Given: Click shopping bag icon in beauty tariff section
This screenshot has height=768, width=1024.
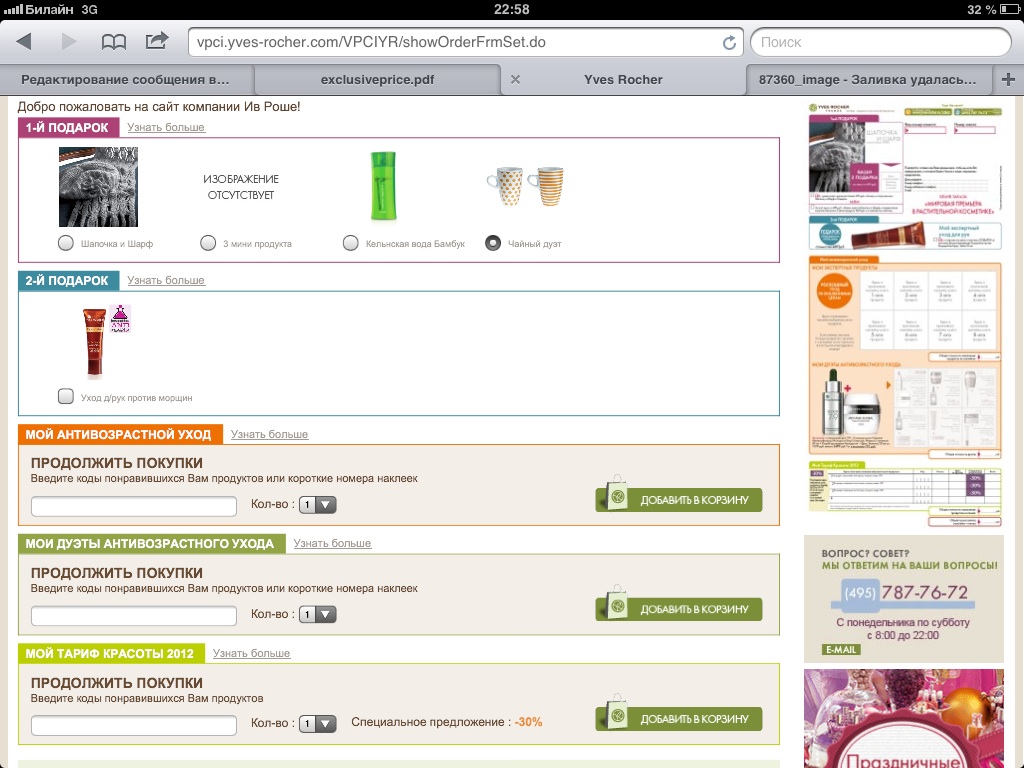Looking at the screenshot, I should click(615, 713).
